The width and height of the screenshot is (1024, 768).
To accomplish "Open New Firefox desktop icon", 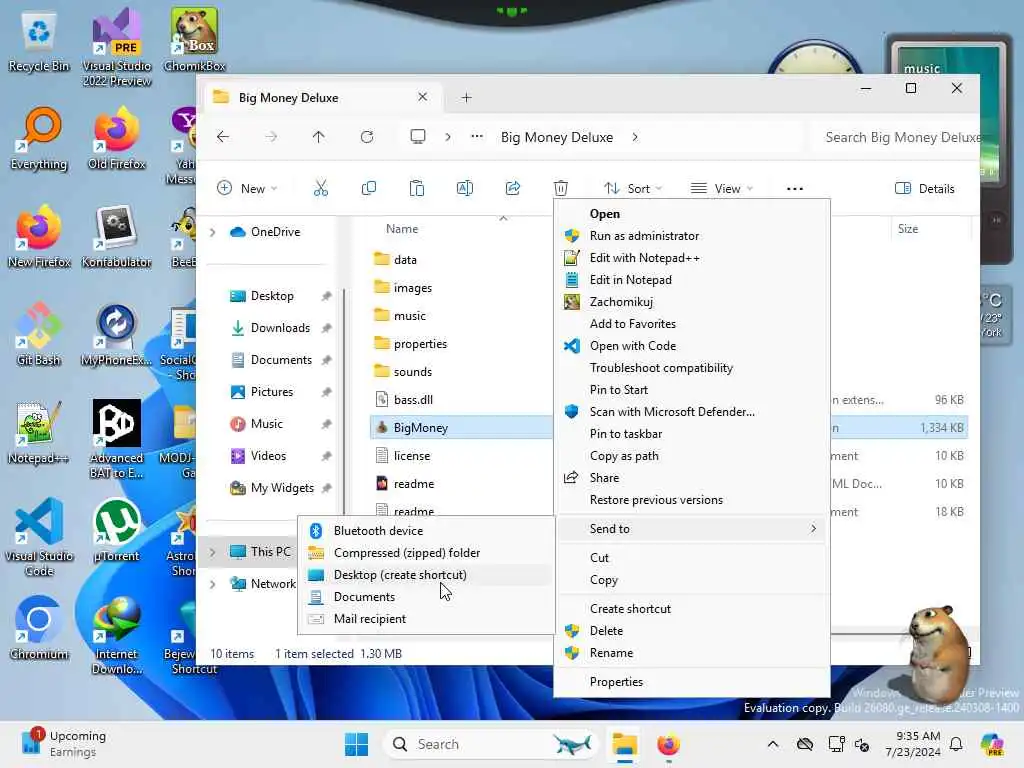I will [x=39, y=236].
